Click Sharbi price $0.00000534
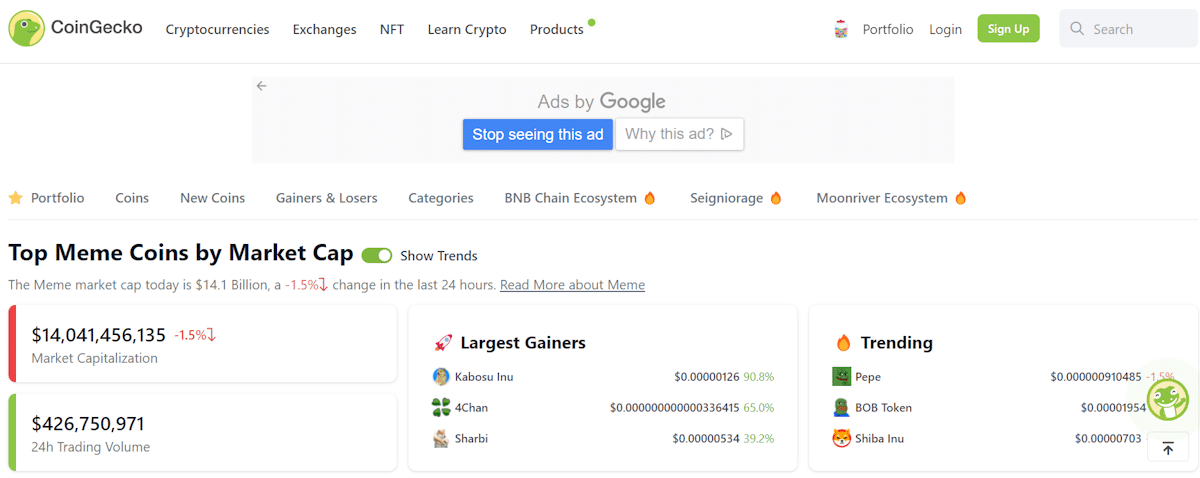This screenshot has height=478, width=1200. (706, 438)
